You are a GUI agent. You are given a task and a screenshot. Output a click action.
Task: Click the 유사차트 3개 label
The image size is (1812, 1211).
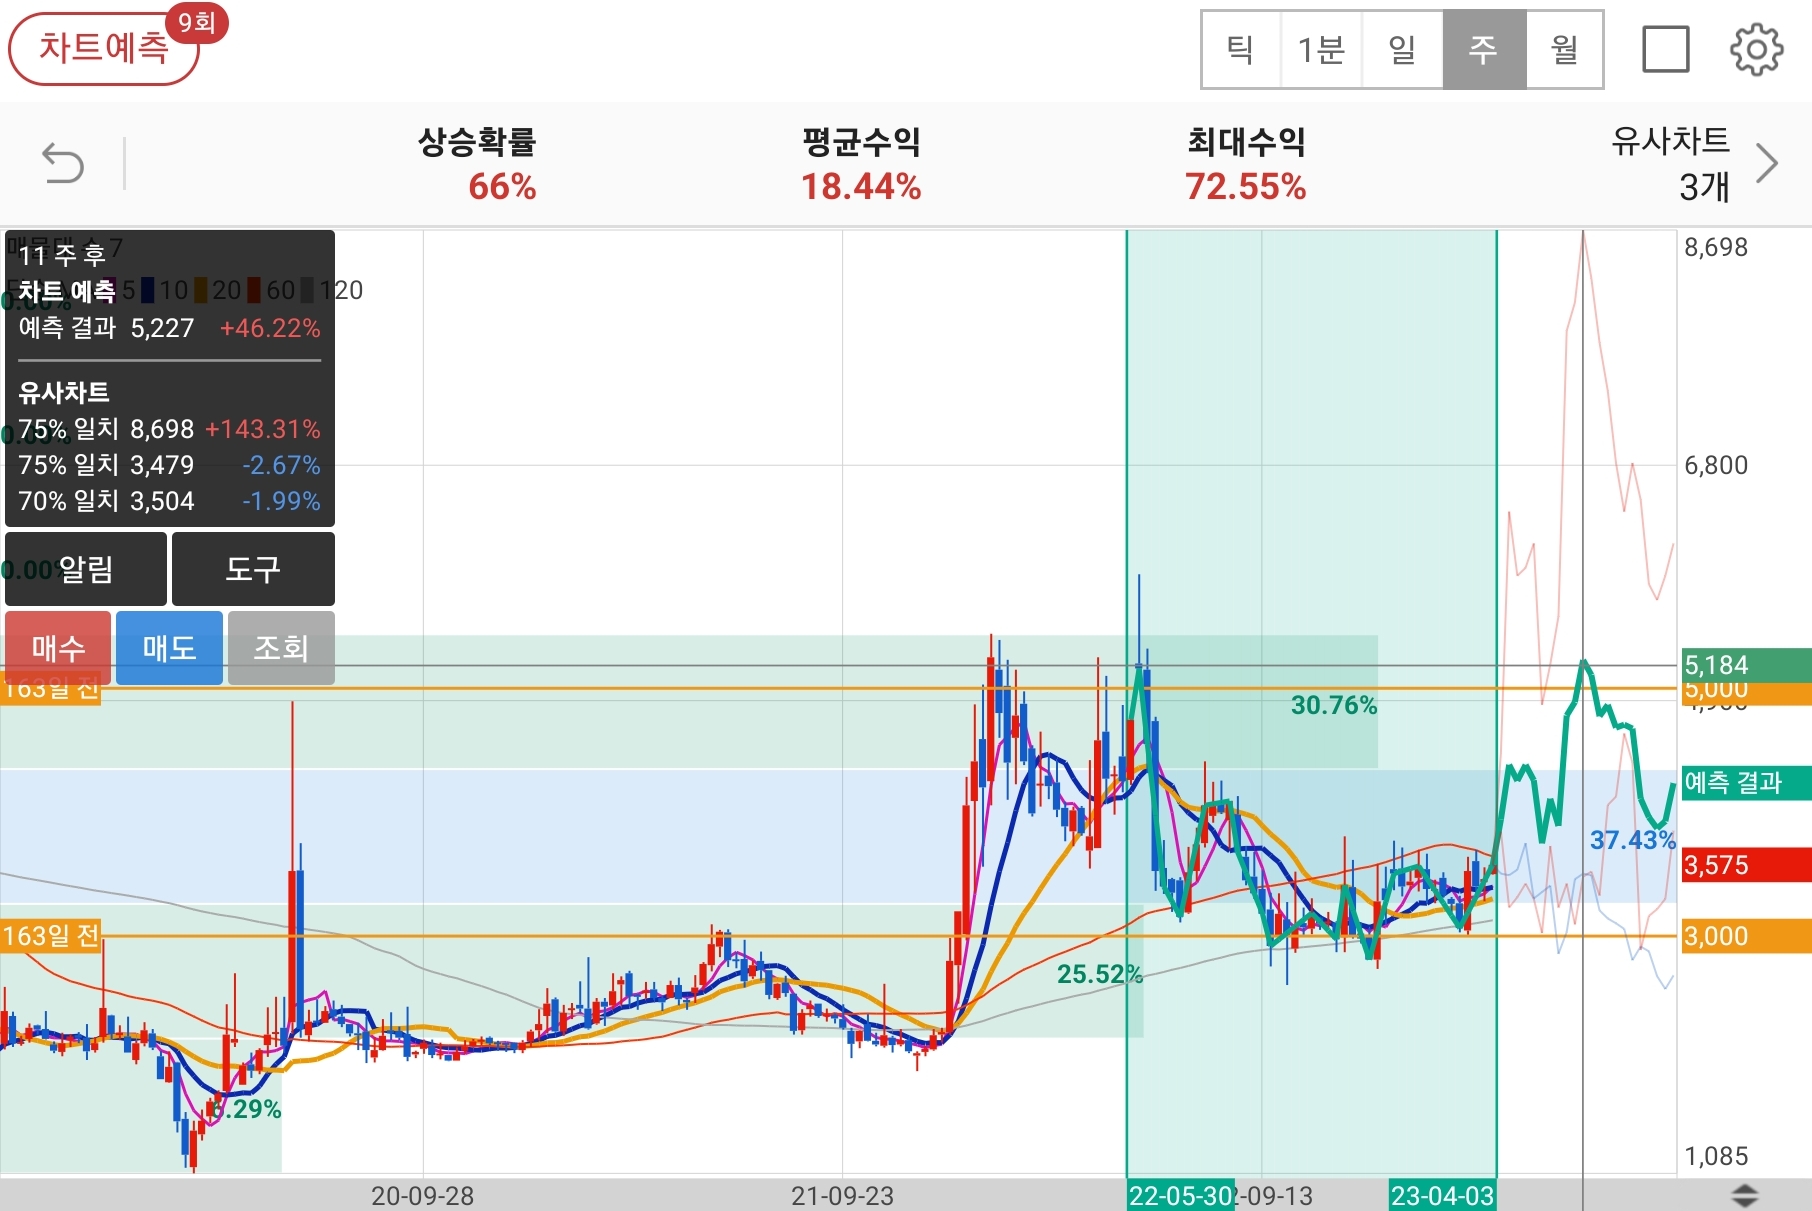[1670, 164]
